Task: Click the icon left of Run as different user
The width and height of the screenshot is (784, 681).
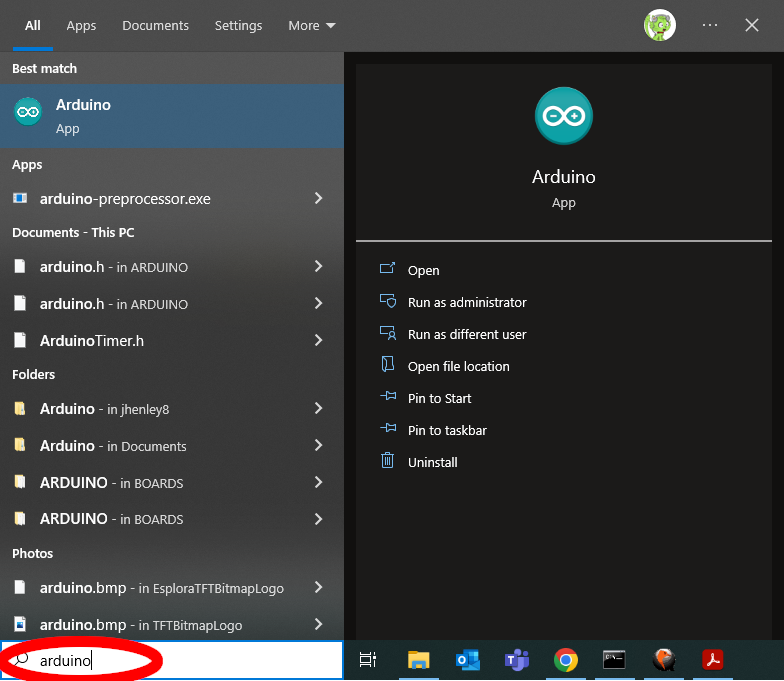Action: coord(388,333)
